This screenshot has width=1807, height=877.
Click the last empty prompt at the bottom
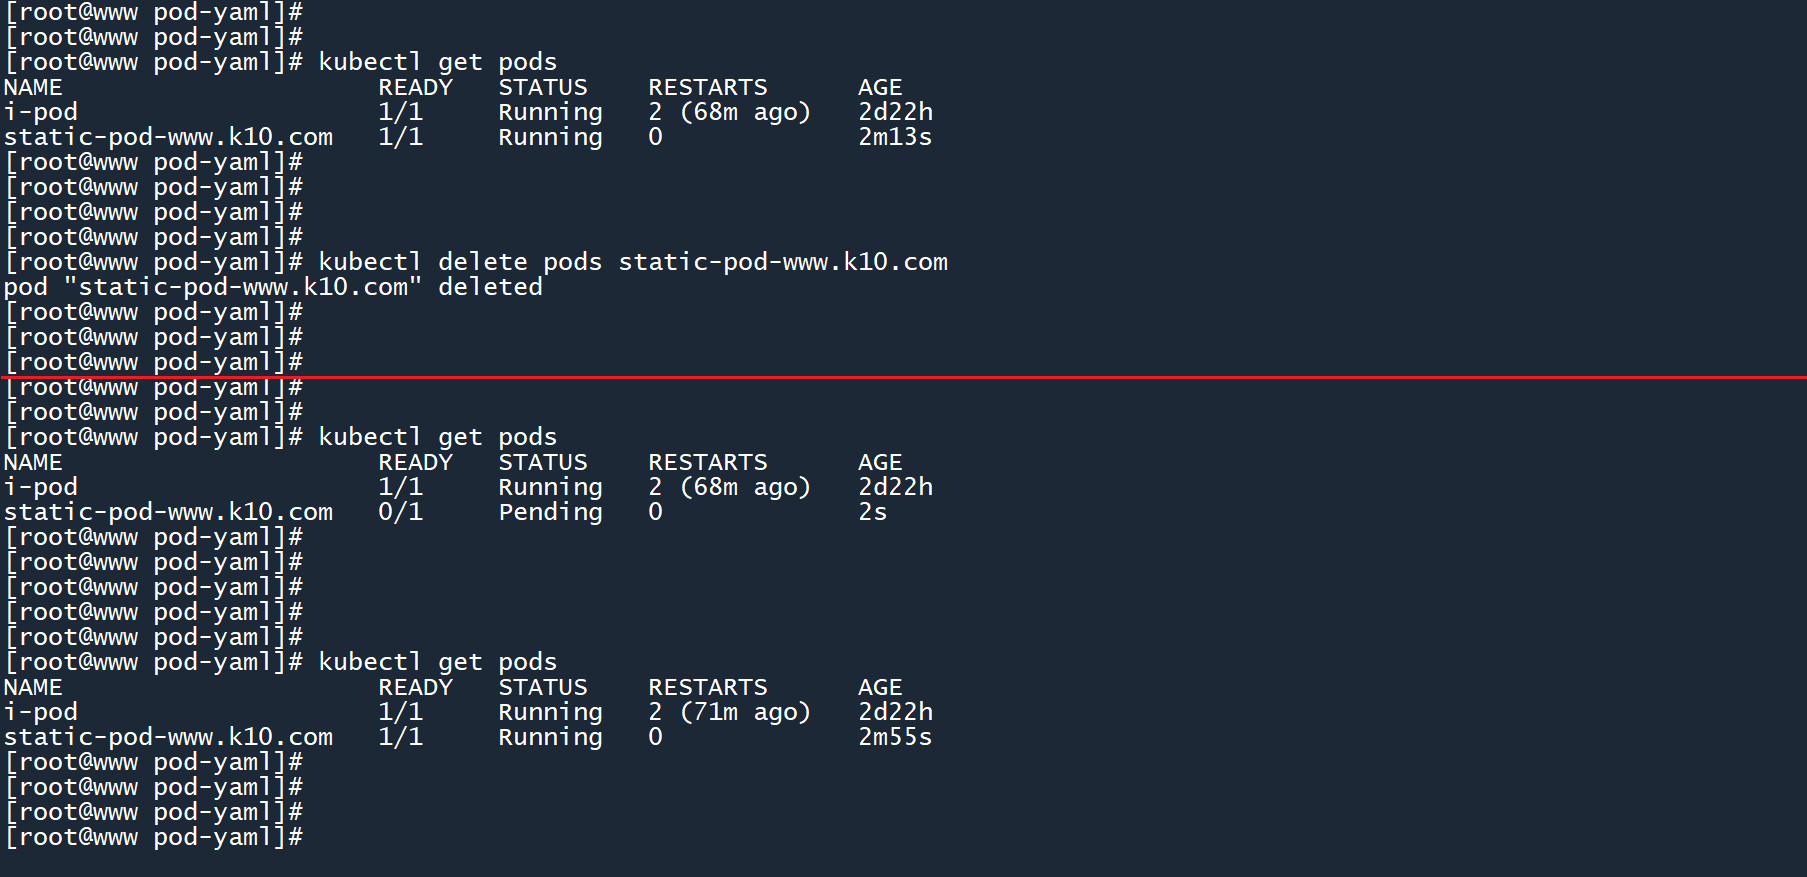155,837
